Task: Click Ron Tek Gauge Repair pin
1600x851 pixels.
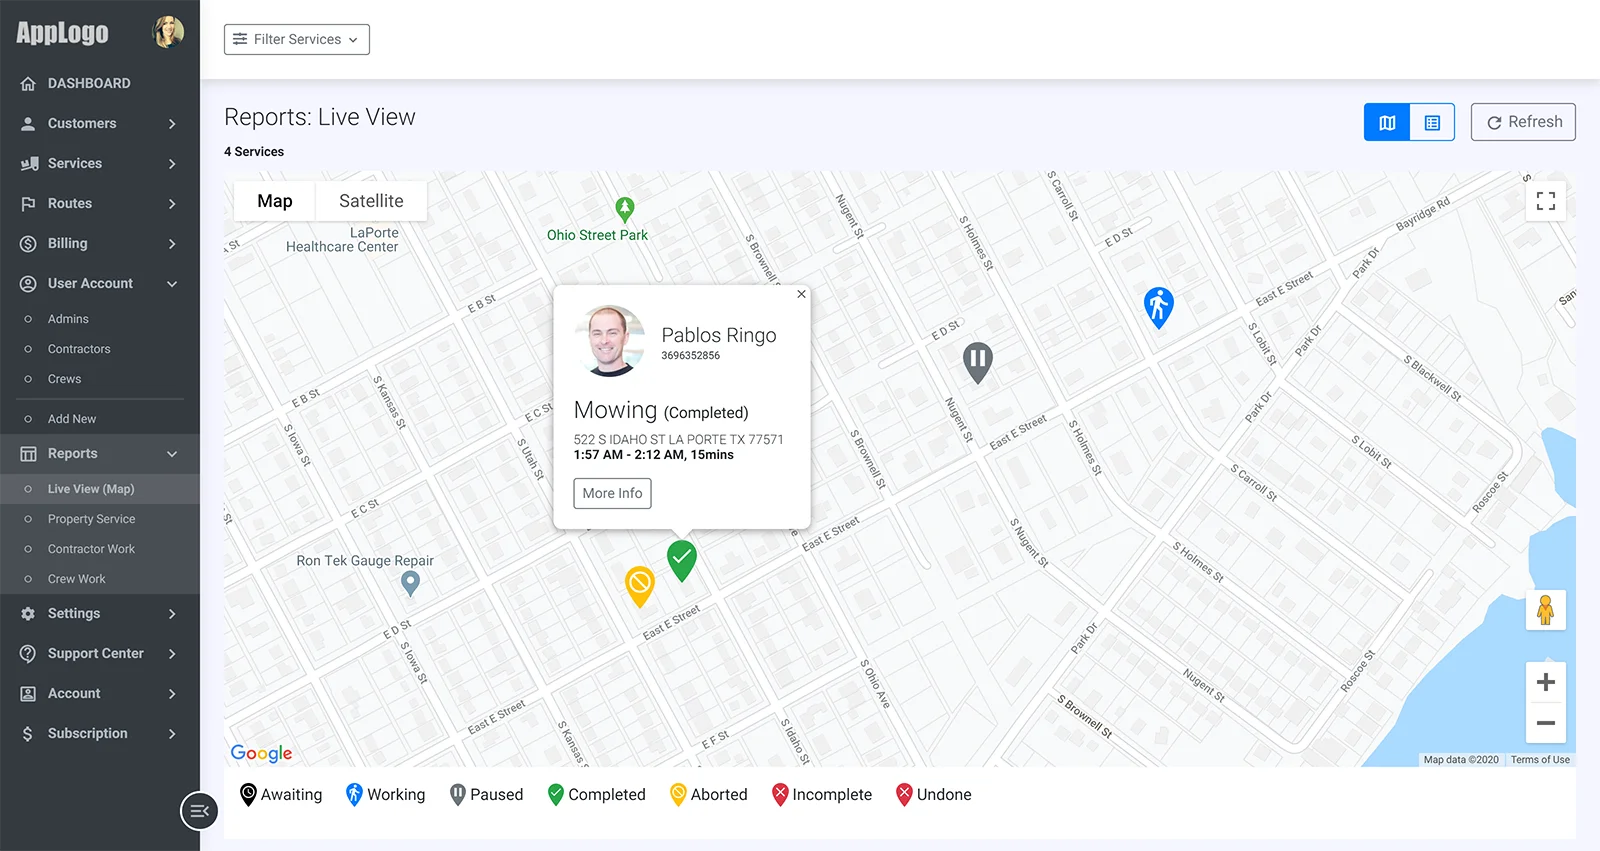Action: pyautogui.click(x=410, y=583)
